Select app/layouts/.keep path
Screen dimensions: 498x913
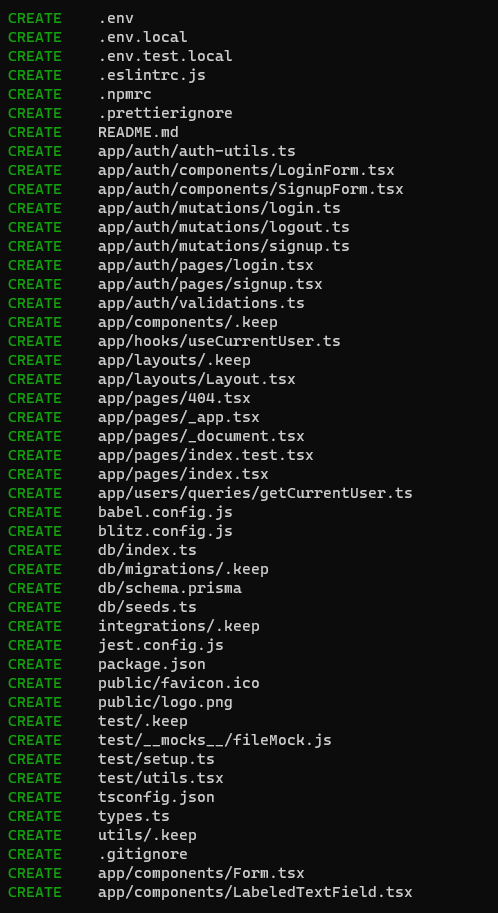coord(174,360)
